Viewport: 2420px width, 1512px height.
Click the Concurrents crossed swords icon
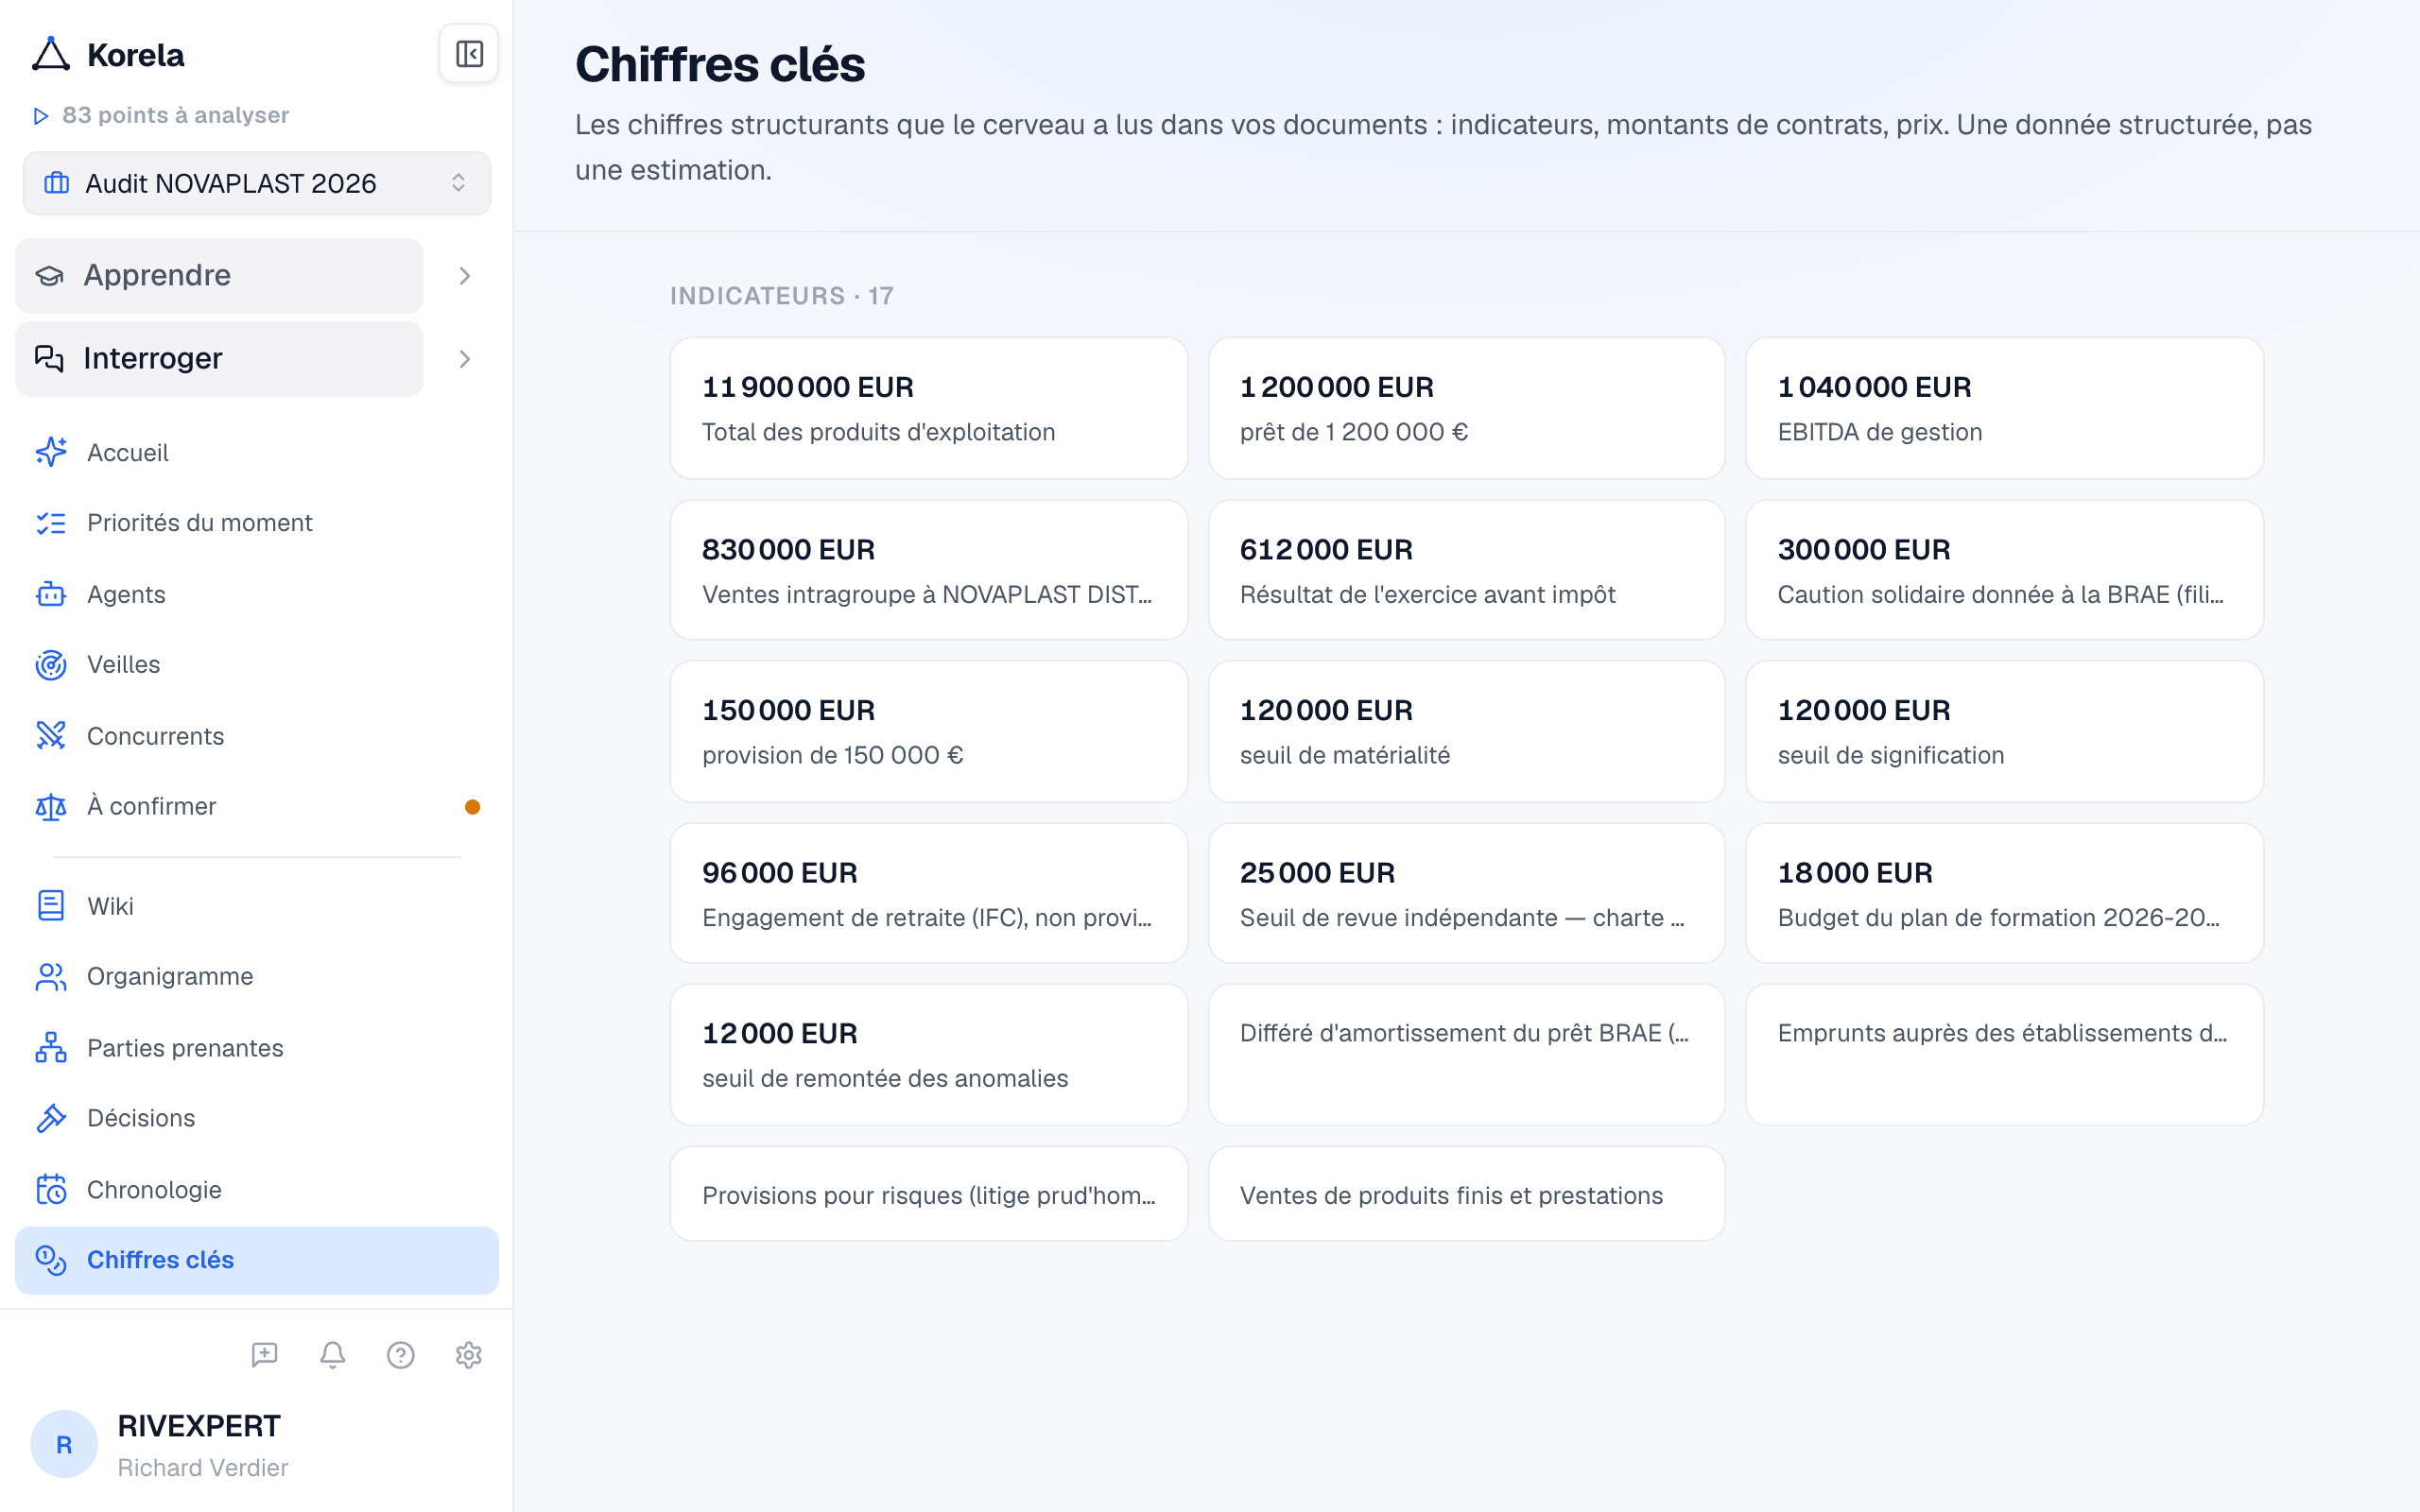51,735
